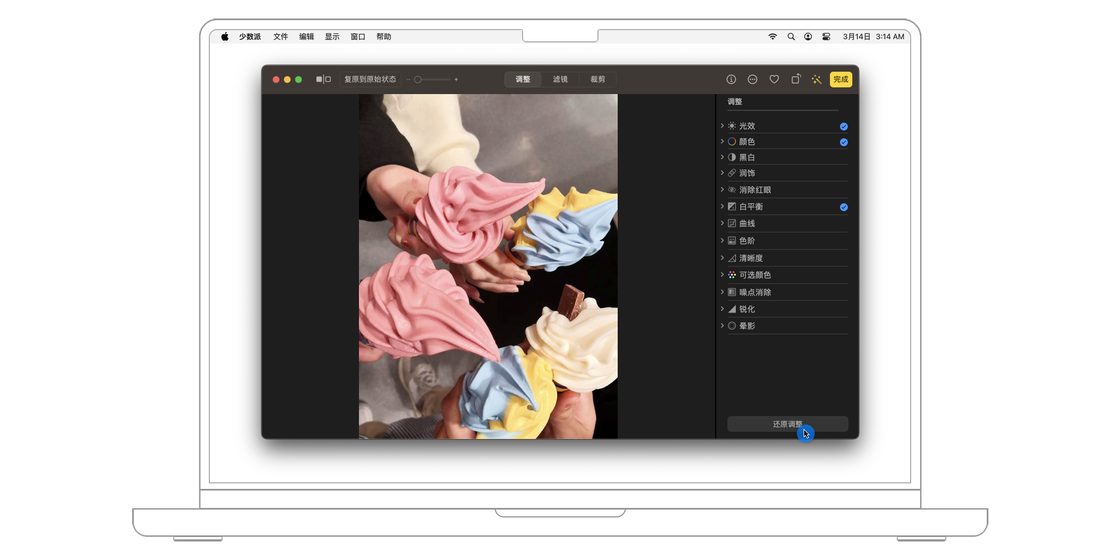This screenshot has width=1120, height=560.
Task: Click the zoom slider in the toolbar
Action: click(432, 79)
